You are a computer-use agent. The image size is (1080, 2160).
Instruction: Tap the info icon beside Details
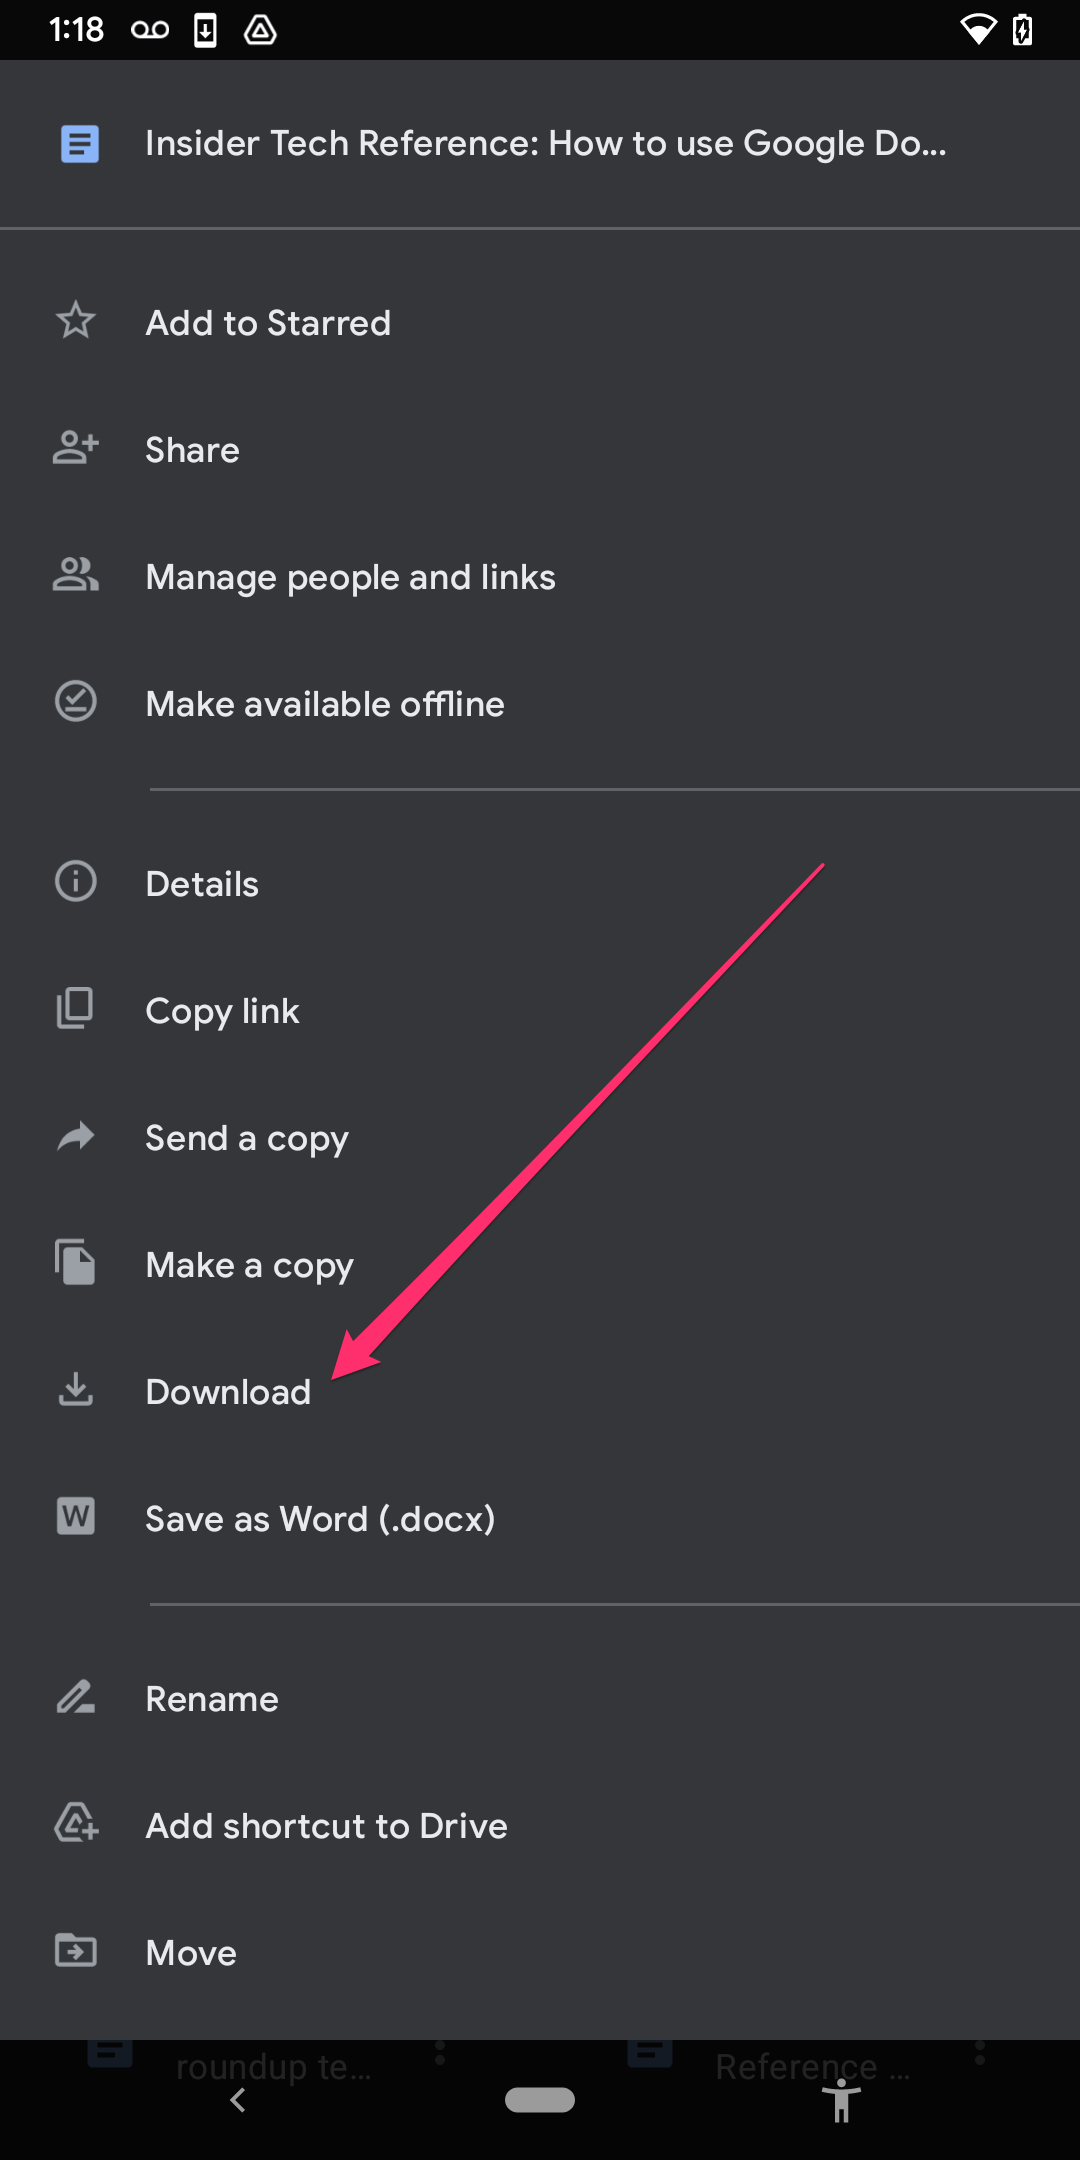pos(76,882)
